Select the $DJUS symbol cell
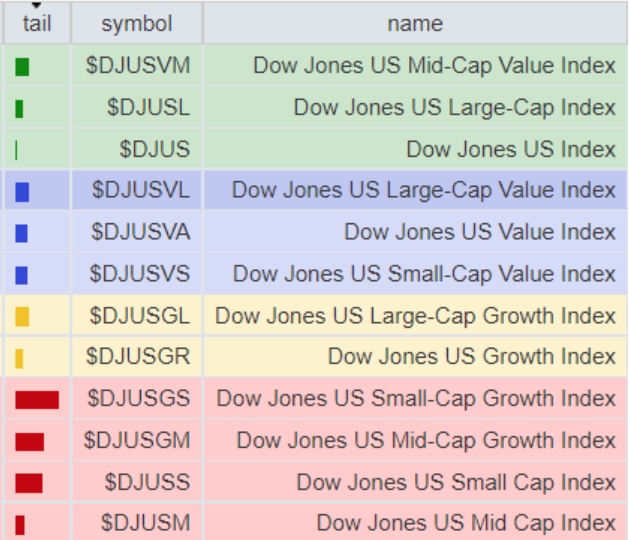 154,150
